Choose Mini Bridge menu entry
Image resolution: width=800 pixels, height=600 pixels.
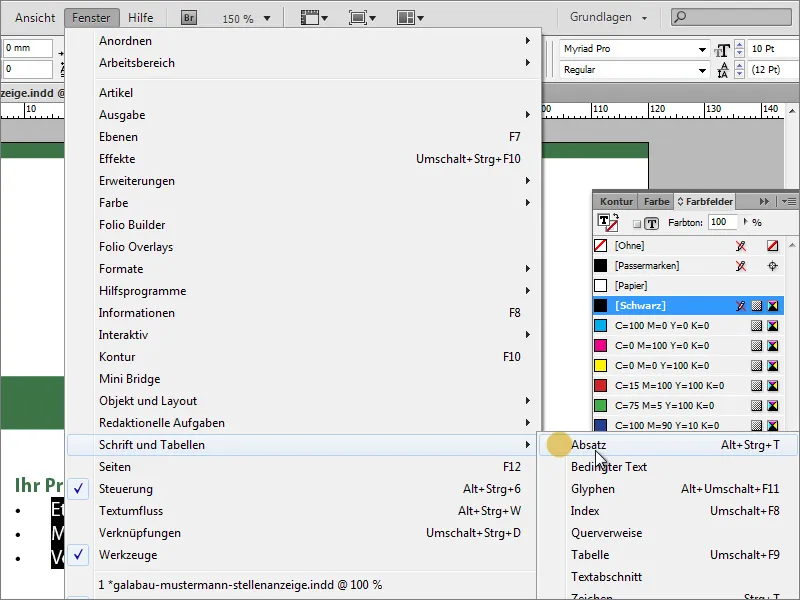[304, 379]
